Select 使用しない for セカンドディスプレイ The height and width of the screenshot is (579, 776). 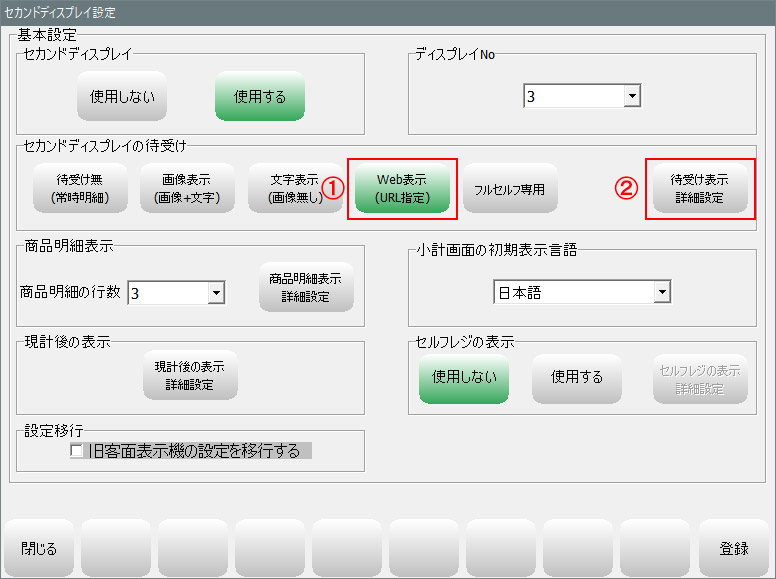click(x=121, y=97)
